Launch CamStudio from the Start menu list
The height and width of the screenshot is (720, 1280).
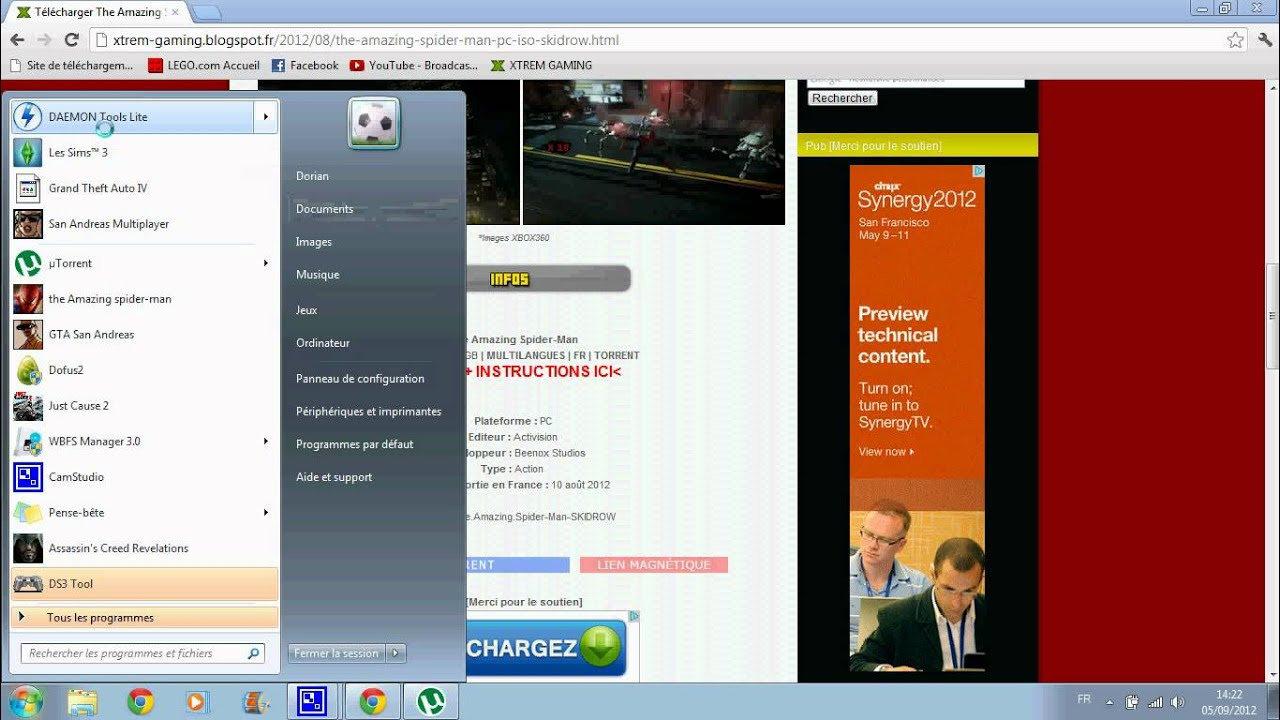pos(144,477)
